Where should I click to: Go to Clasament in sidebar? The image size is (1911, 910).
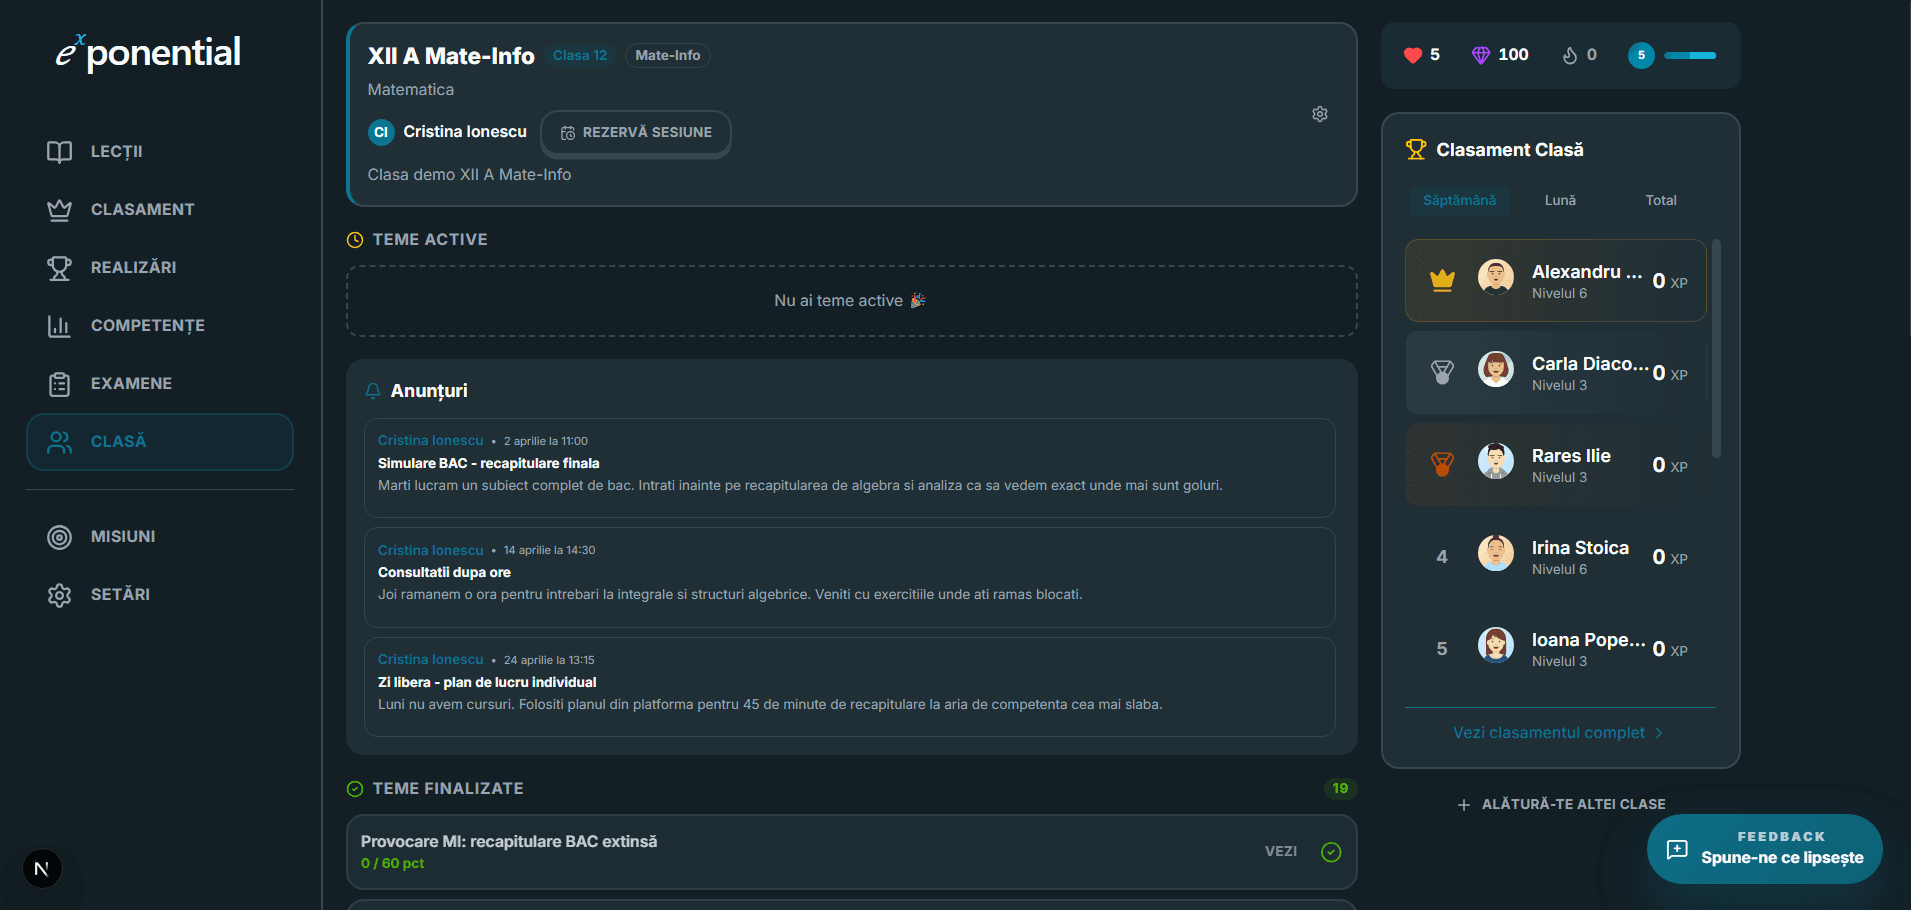click(x=160, y=210)
